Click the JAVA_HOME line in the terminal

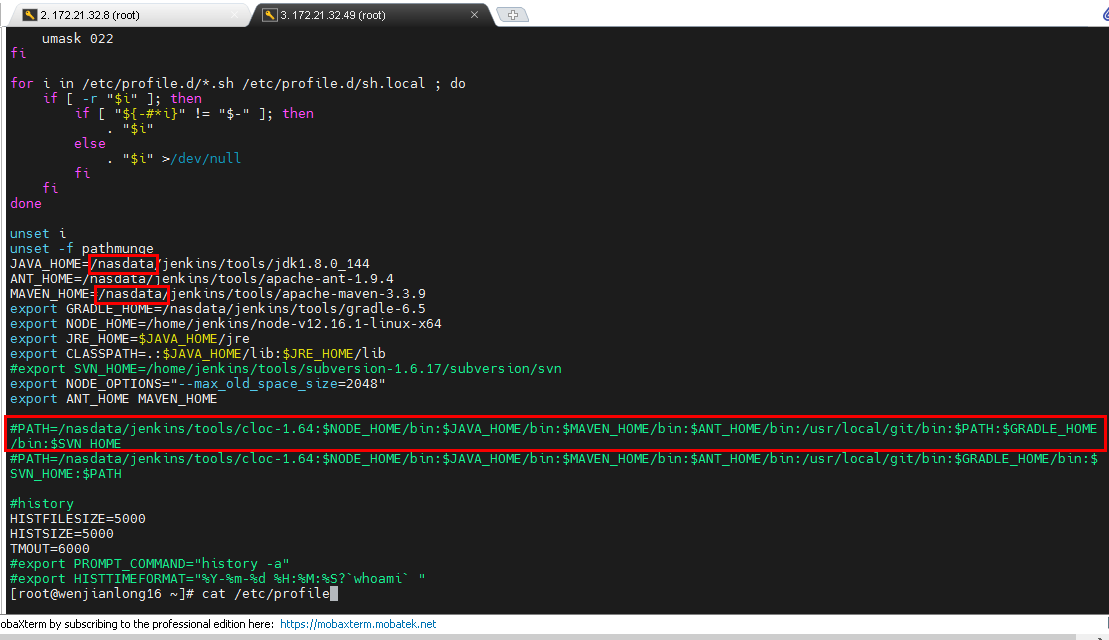[190, 264]
